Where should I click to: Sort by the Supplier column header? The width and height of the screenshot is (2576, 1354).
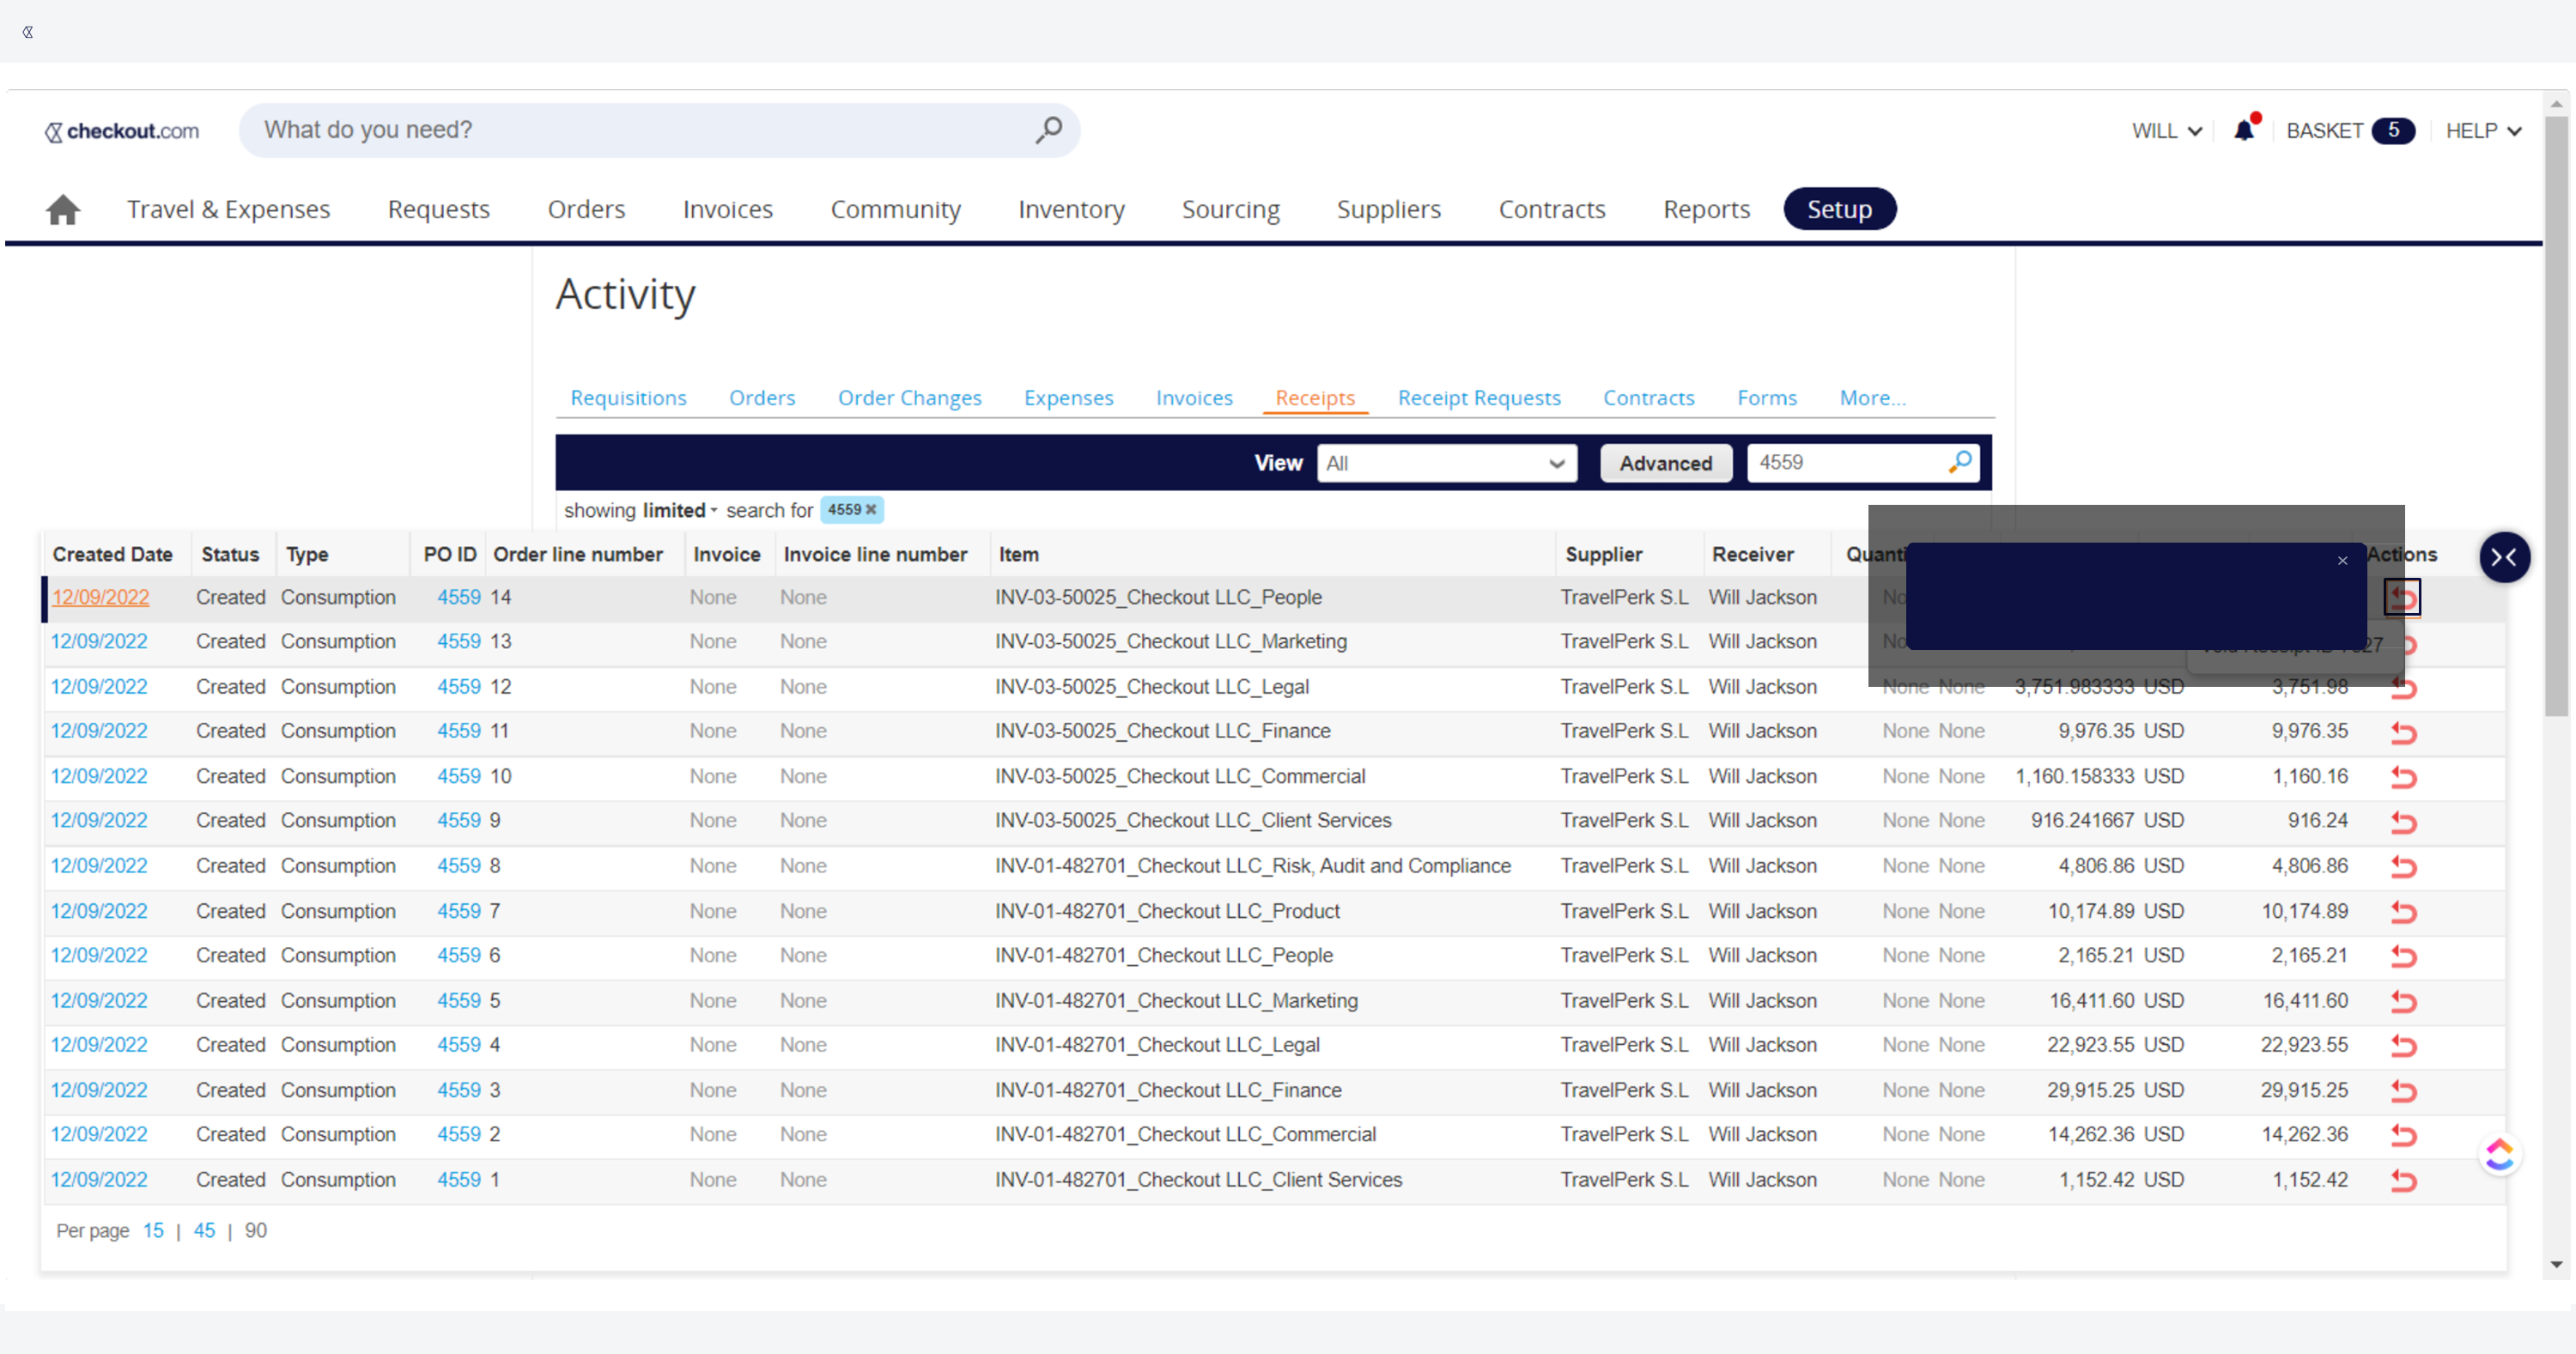pos(1603,554)
